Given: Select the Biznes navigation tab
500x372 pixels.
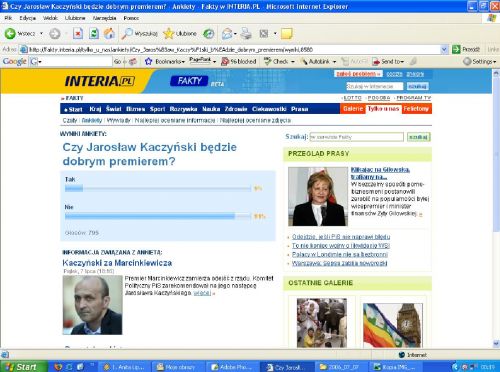Looking at the screenshot, I should coord(135,109).
